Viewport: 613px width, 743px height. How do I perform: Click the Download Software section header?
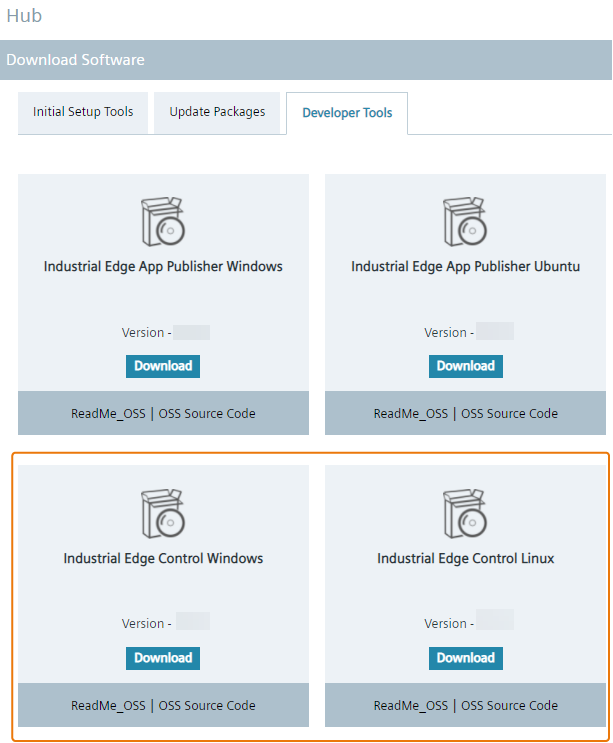76,60
